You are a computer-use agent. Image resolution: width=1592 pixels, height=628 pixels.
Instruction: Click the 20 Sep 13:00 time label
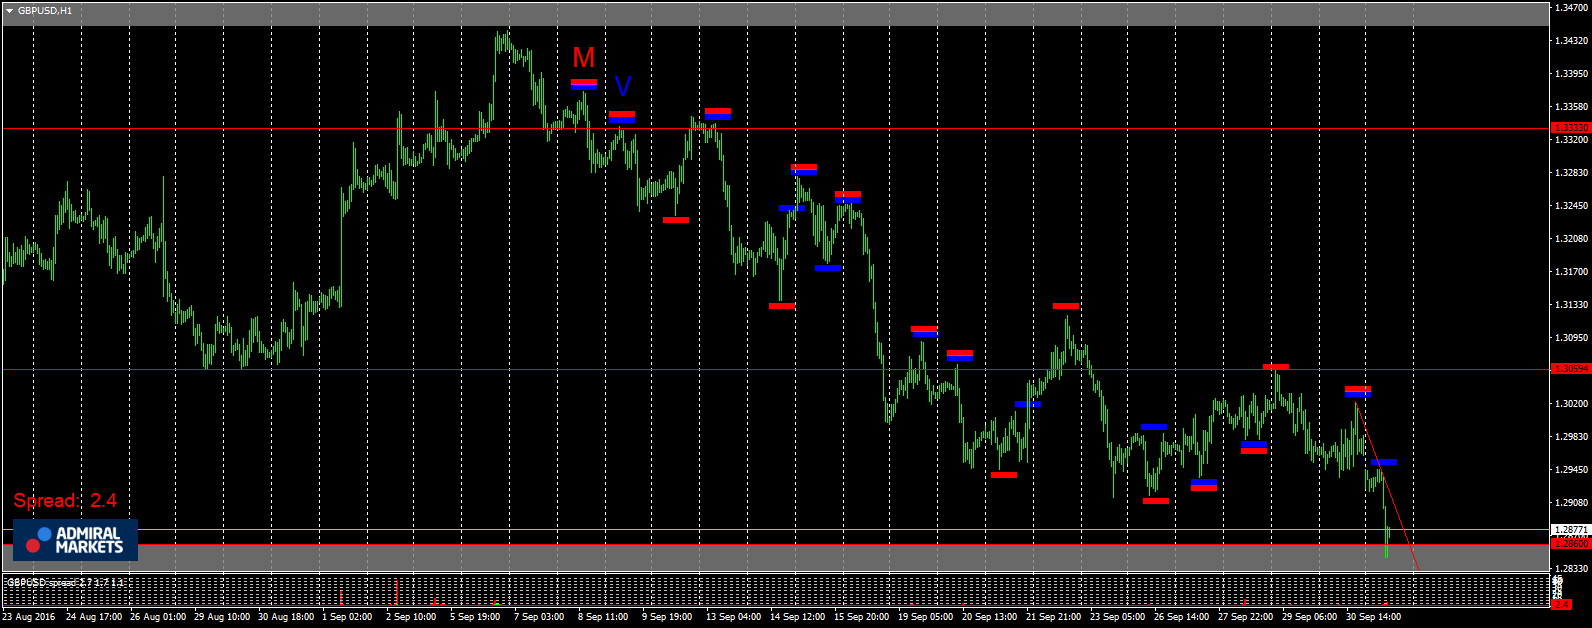990,617
